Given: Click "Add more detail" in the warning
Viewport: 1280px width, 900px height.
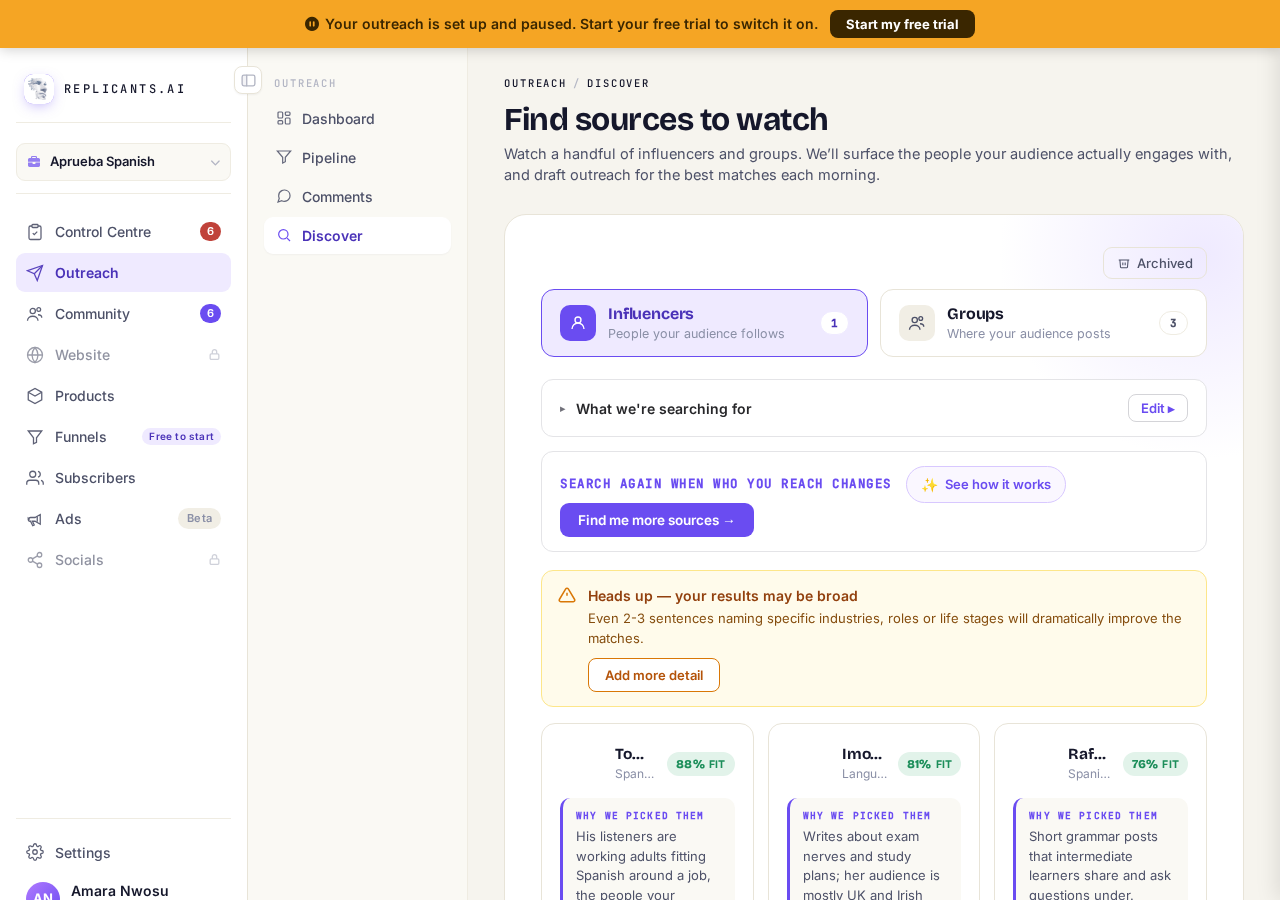Looking at the screenshot, I should pos(654,675).
